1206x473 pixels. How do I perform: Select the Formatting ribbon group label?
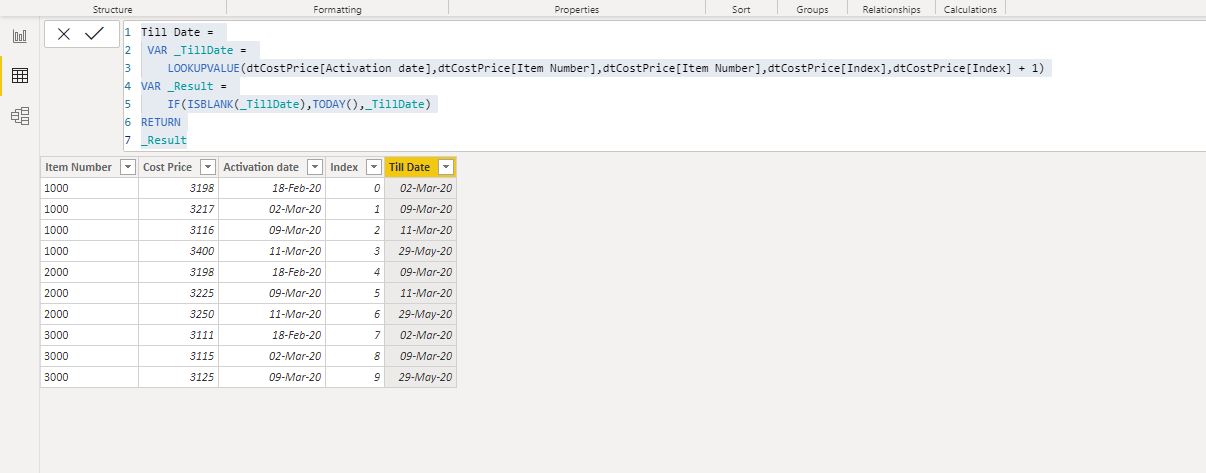(338, 9)
